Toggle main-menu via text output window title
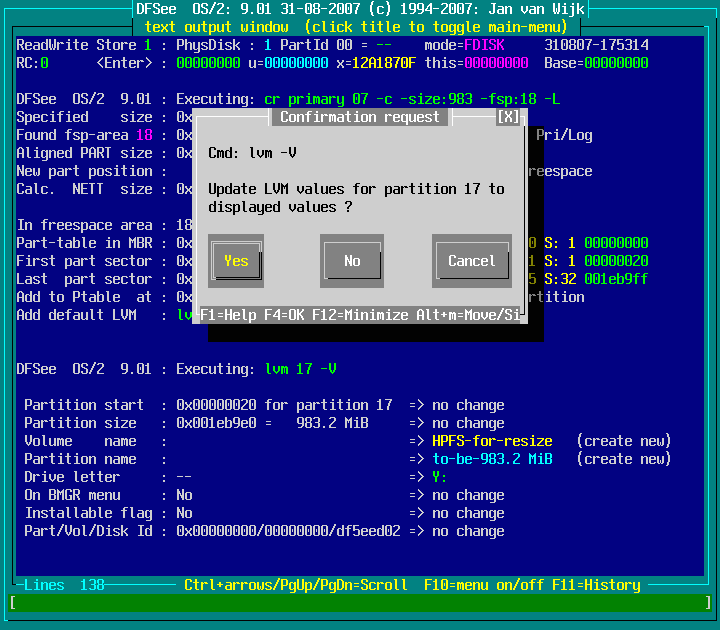Viewport: 720px width, 630px height. (x=360, y=27)
